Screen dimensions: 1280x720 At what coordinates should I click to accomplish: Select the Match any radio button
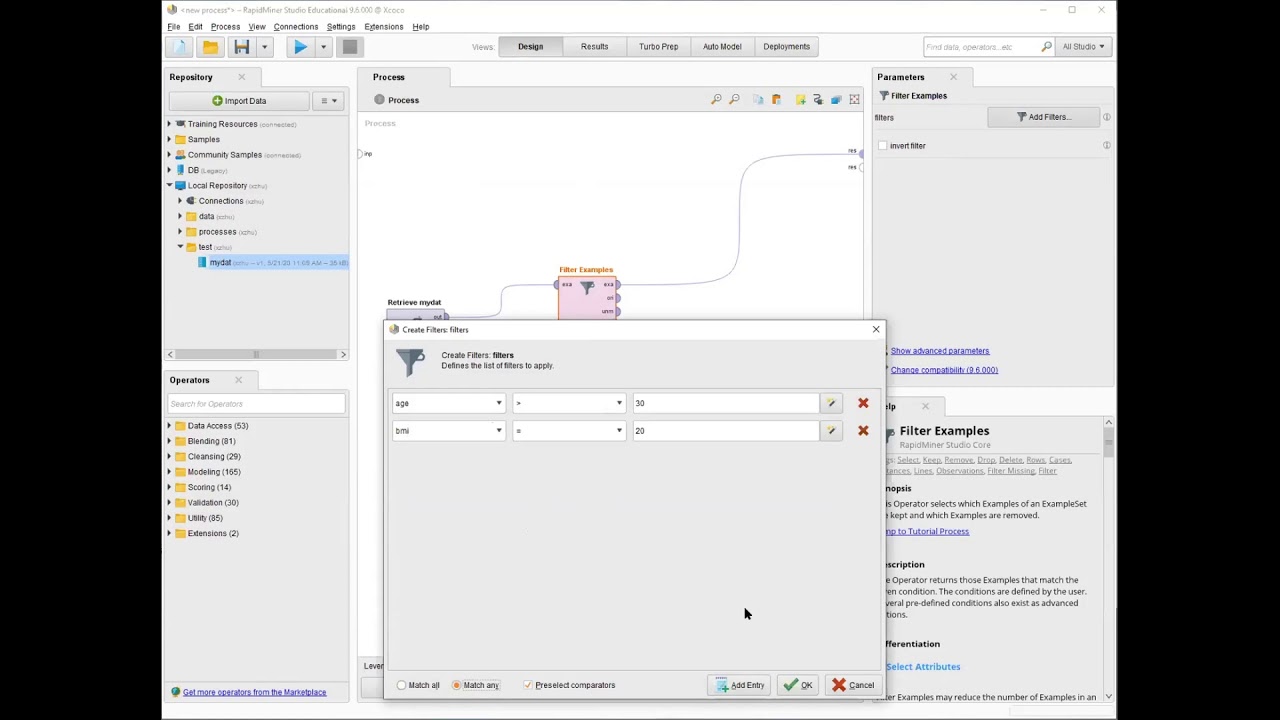[457, 686]
